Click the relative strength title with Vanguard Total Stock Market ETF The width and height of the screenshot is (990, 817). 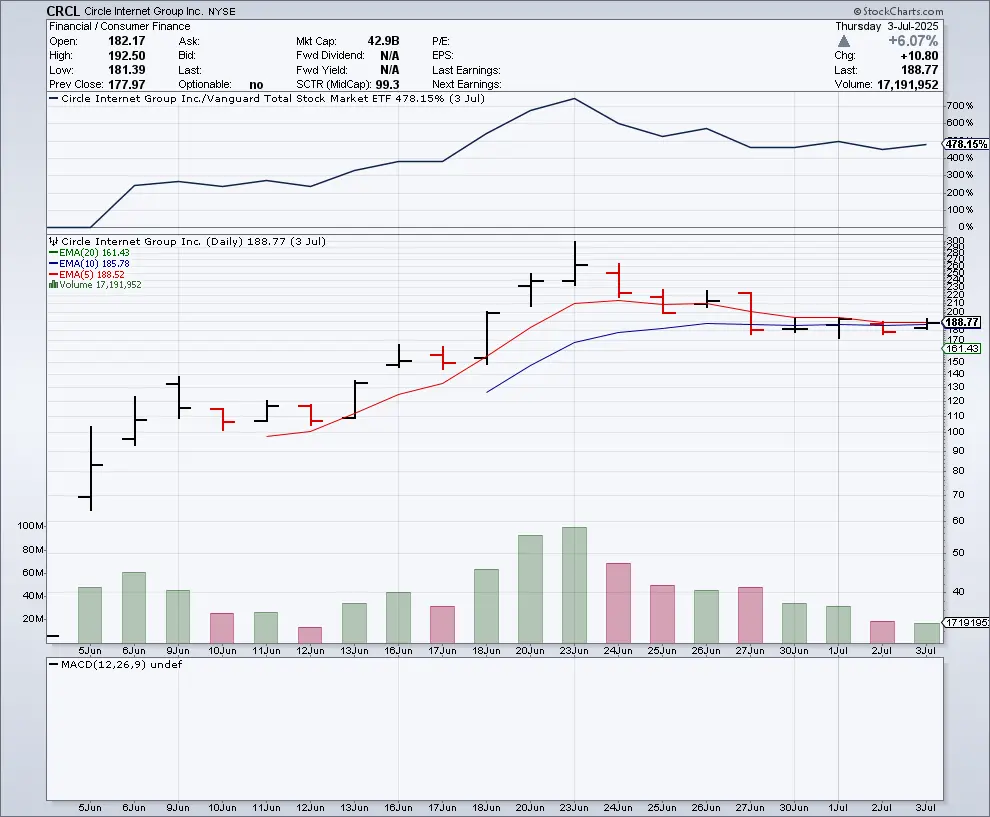click(x=266, y=98)
